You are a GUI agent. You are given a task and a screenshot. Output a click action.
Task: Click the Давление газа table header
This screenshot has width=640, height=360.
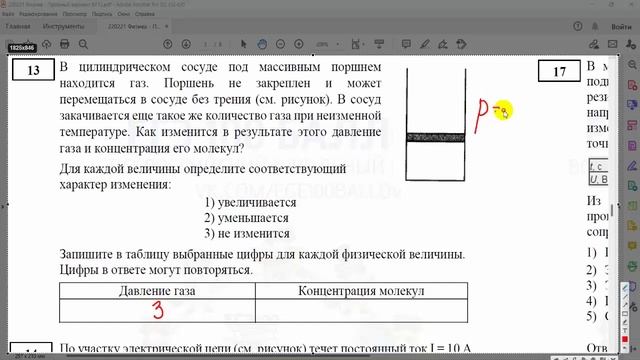[x=157, y=291]
